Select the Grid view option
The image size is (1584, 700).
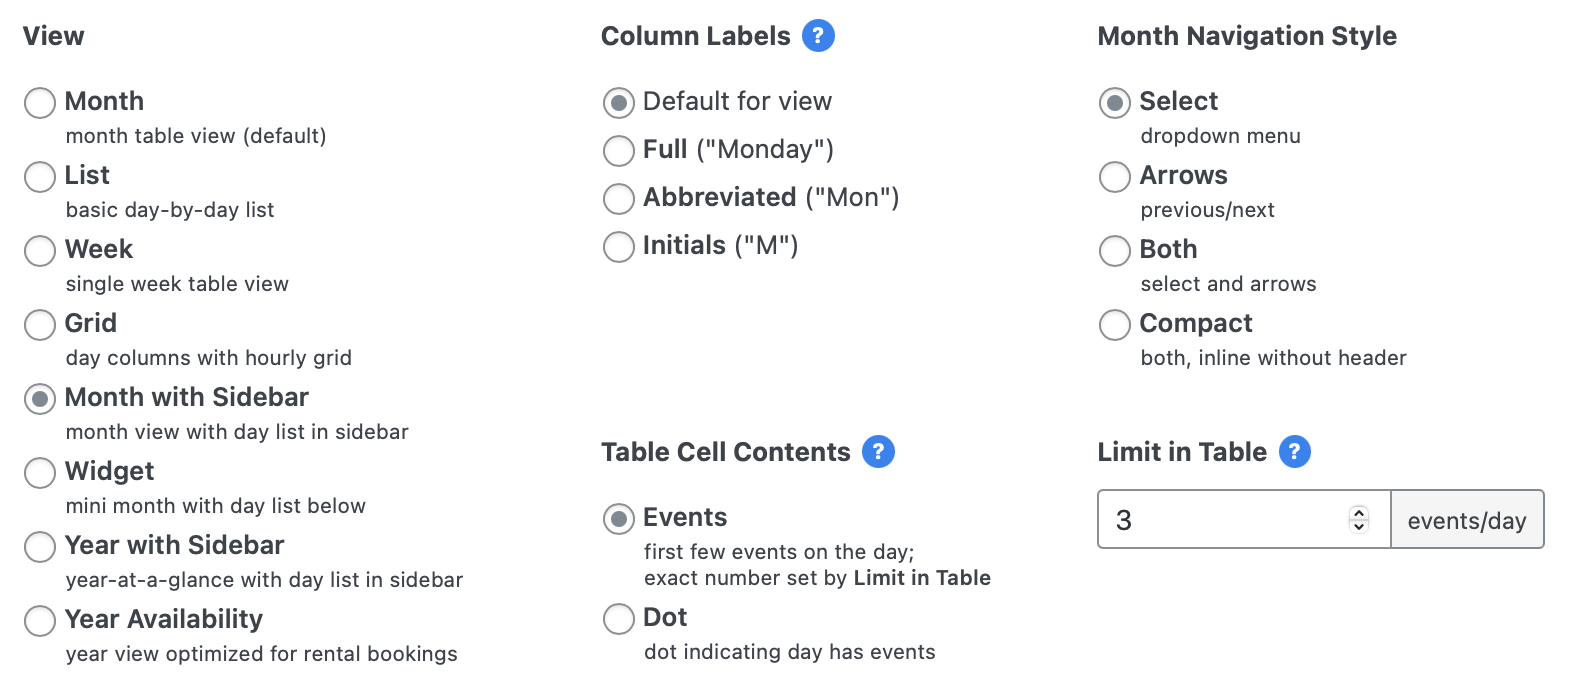click(40, 325)
